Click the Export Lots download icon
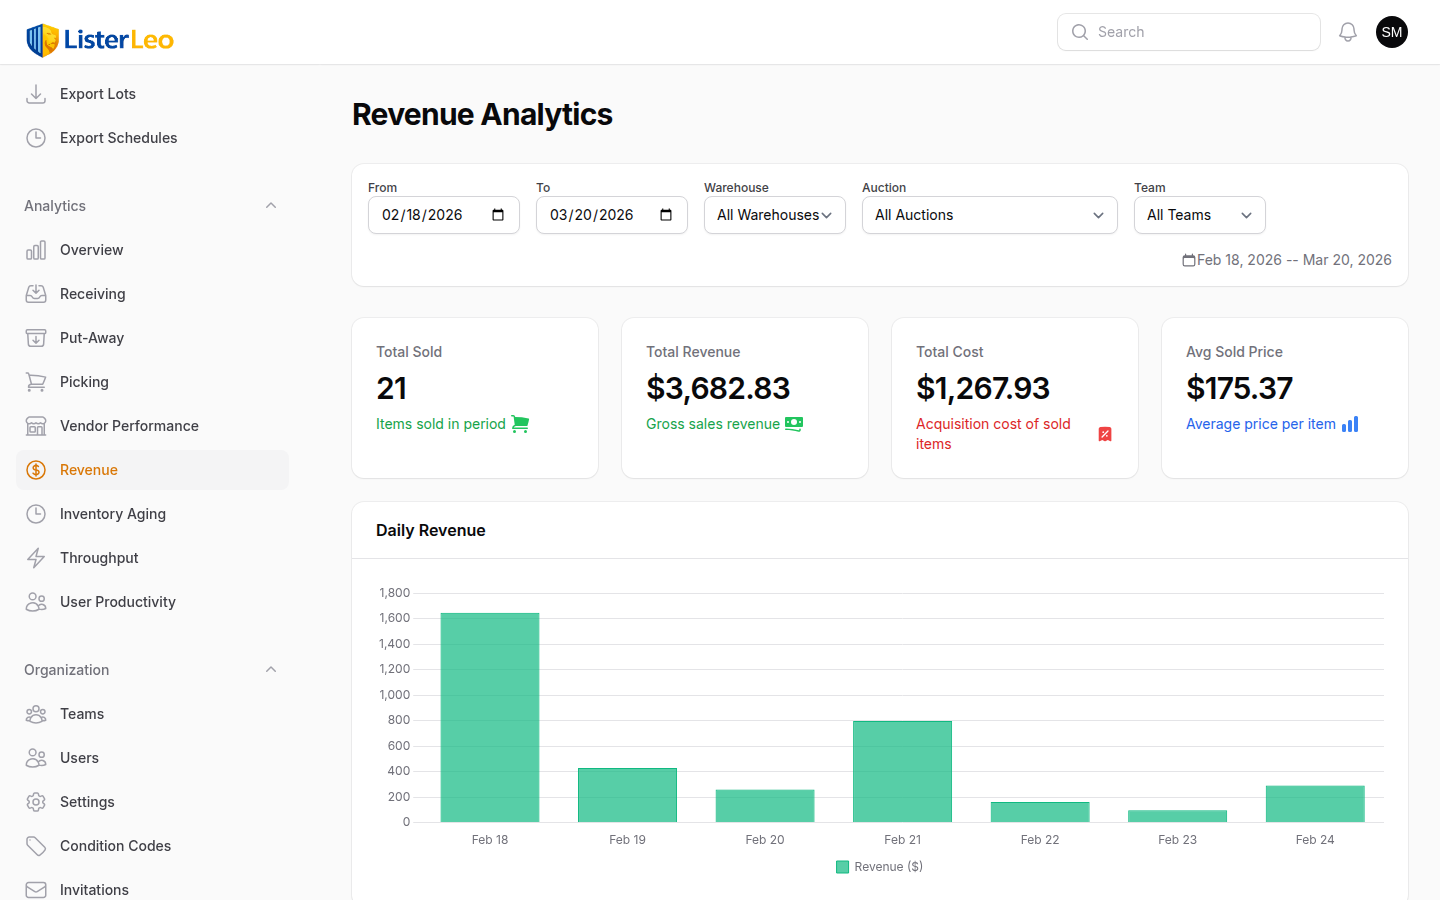 [36, 94]
